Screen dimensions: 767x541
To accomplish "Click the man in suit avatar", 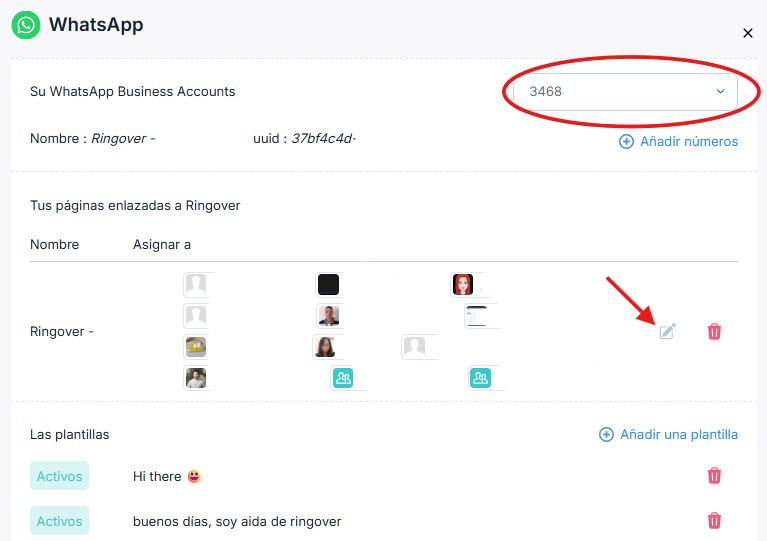I will (328, 316).
